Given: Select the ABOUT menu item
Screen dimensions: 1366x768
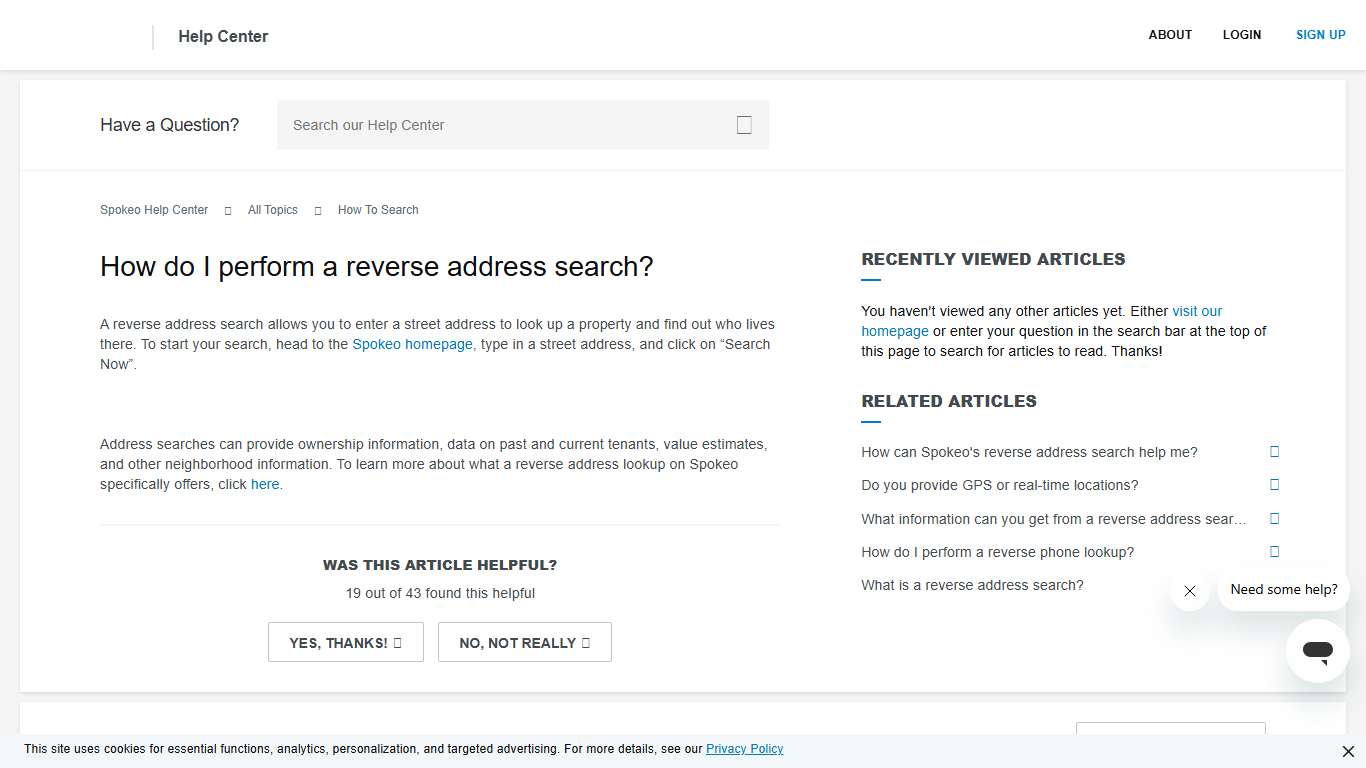Looking at the screenshot, I should point(1170,34).
